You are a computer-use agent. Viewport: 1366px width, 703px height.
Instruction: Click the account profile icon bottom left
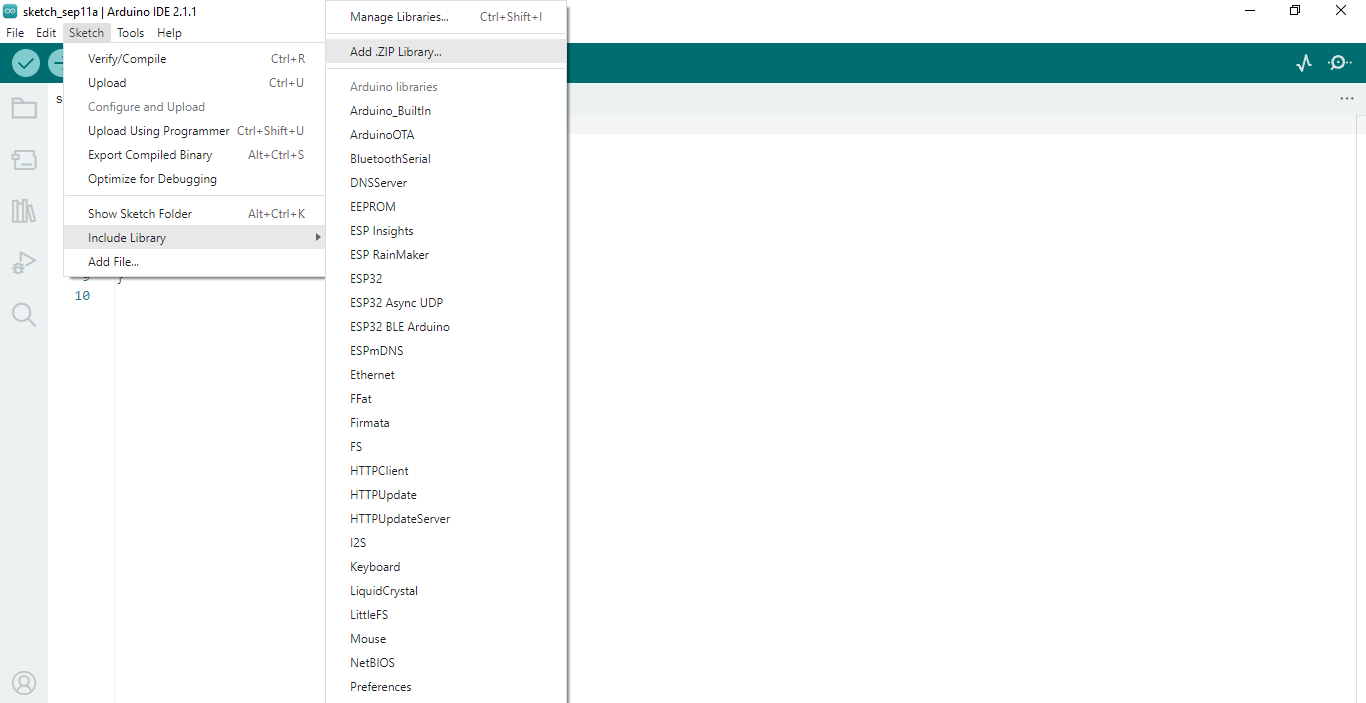click(x=24, y=682)
